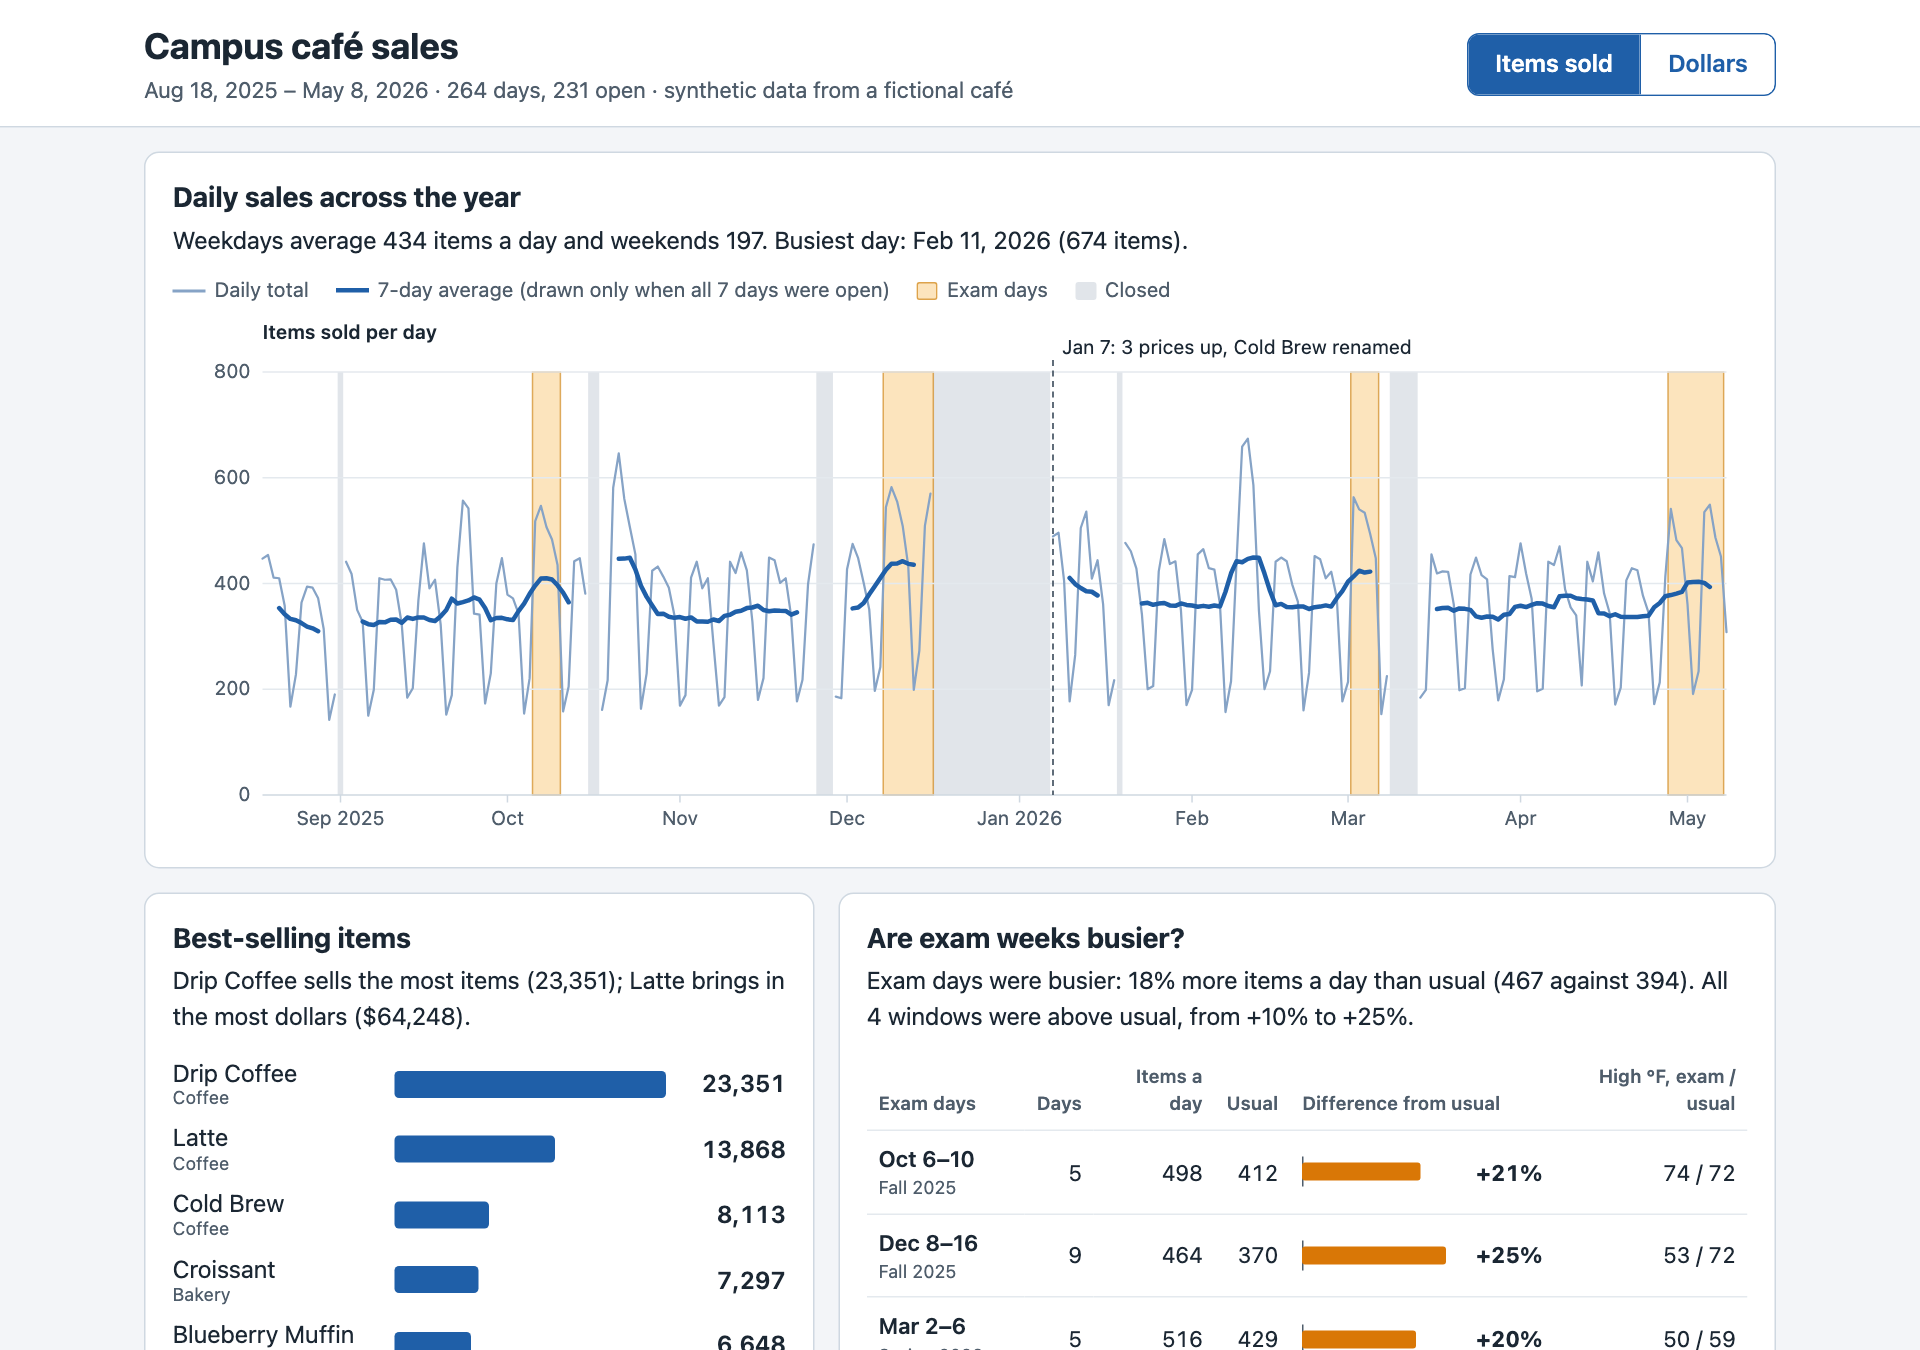Click the Daily total legend line
1920x1350 pixels.
pyautogui.click(x=189, y=291)
